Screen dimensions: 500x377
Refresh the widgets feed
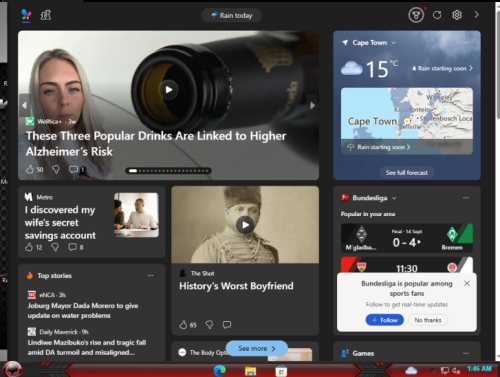[x=437, y=15]
